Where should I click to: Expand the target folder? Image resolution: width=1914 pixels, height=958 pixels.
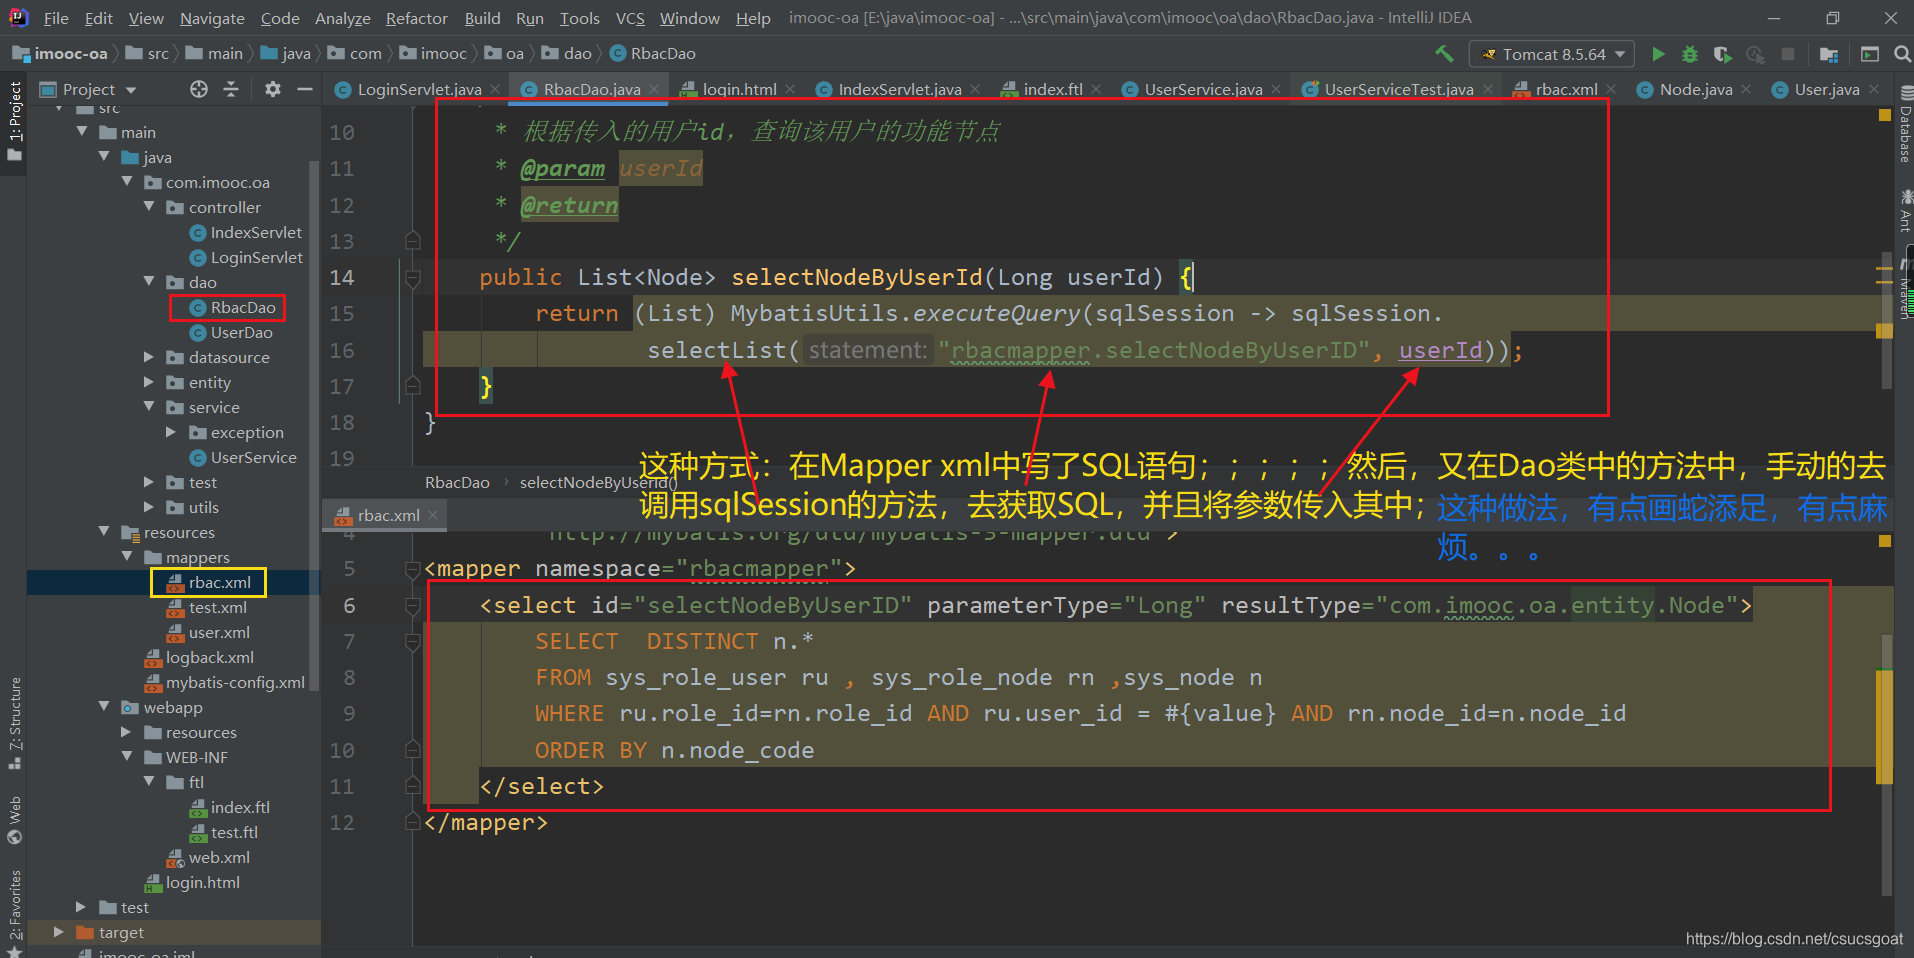tap(58, 932)
